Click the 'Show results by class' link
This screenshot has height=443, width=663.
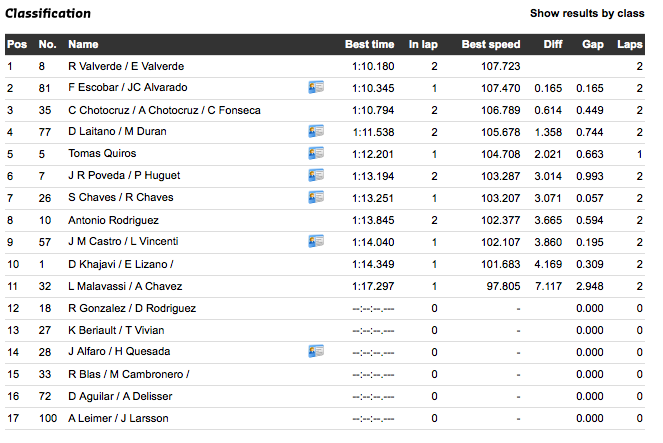point(586,14)
